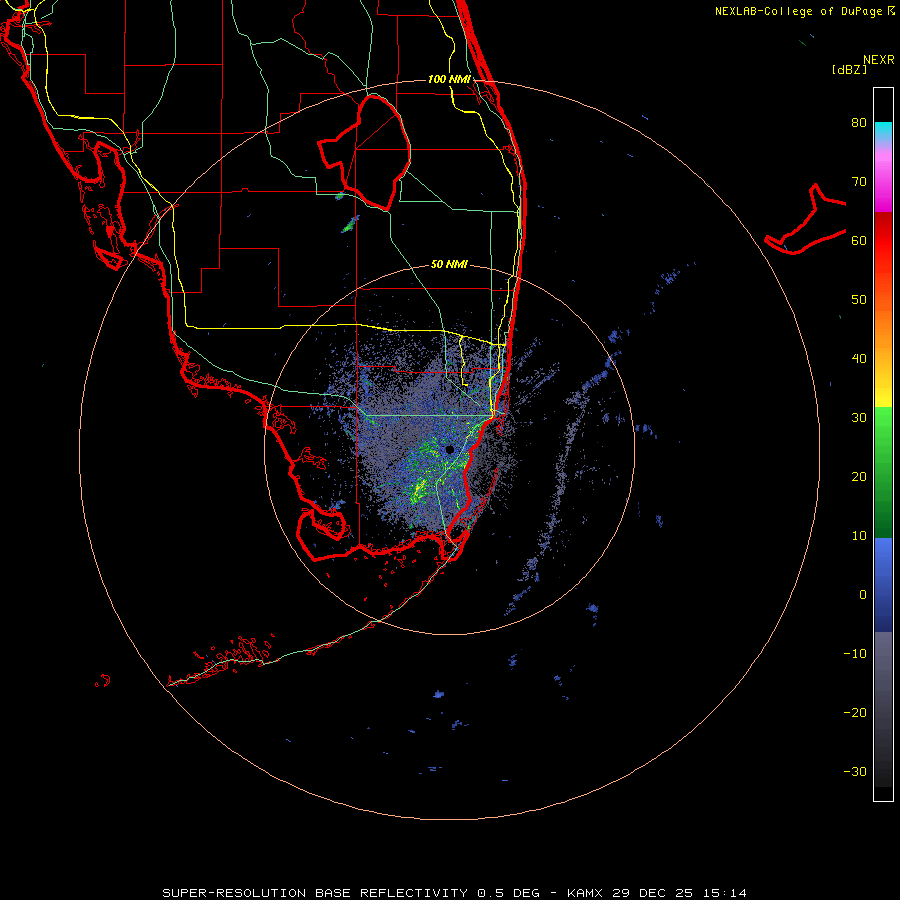Click the 80 dBZ scale label
This screenshot has width=900, height=900.
click(x=859, y=122)
